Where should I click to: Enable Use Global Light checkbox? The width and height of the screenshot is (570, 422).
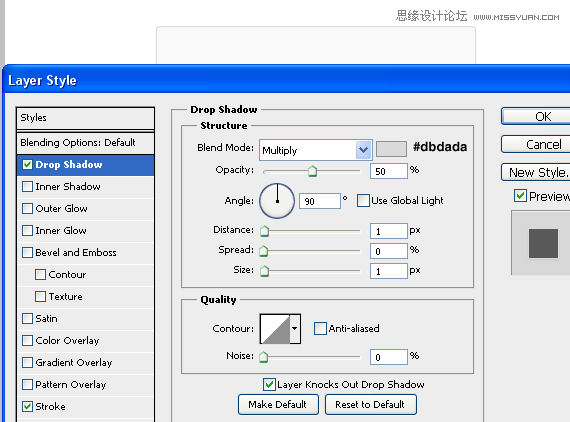(x=363, y=201)
